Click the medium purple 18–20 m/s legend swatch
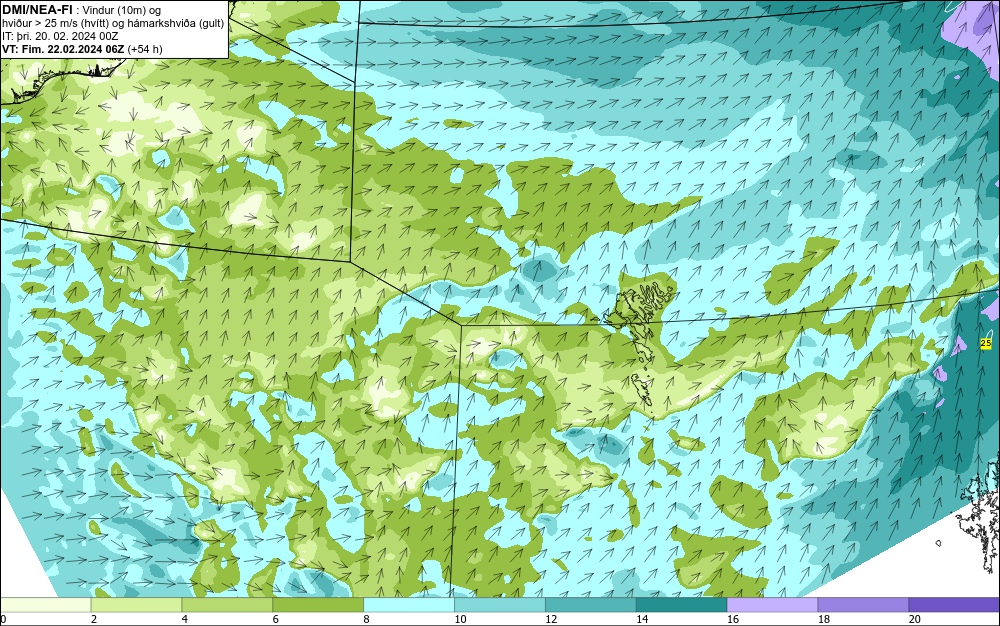The height and width of the screenshot is (626, 1000). [x=864, y=605]
